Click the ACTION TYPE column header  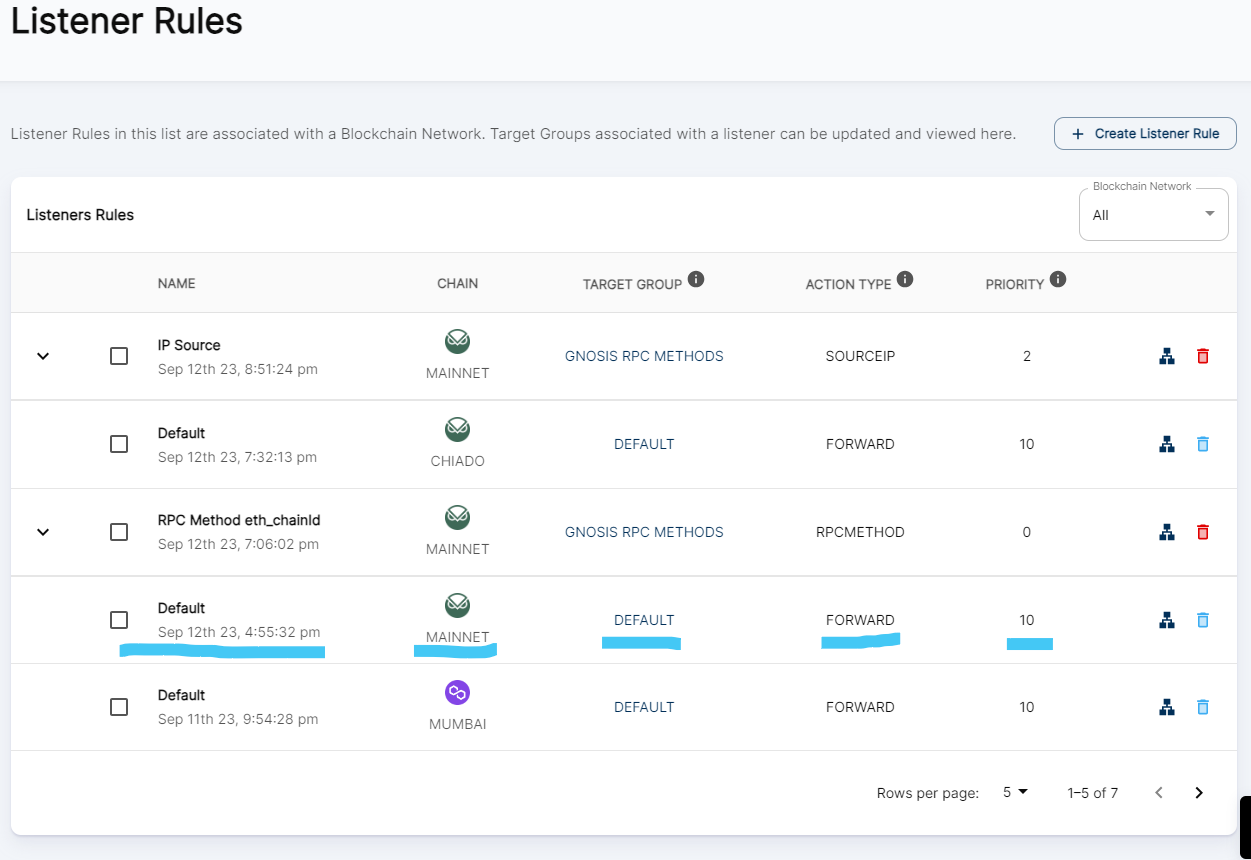(x=848, y=284)
